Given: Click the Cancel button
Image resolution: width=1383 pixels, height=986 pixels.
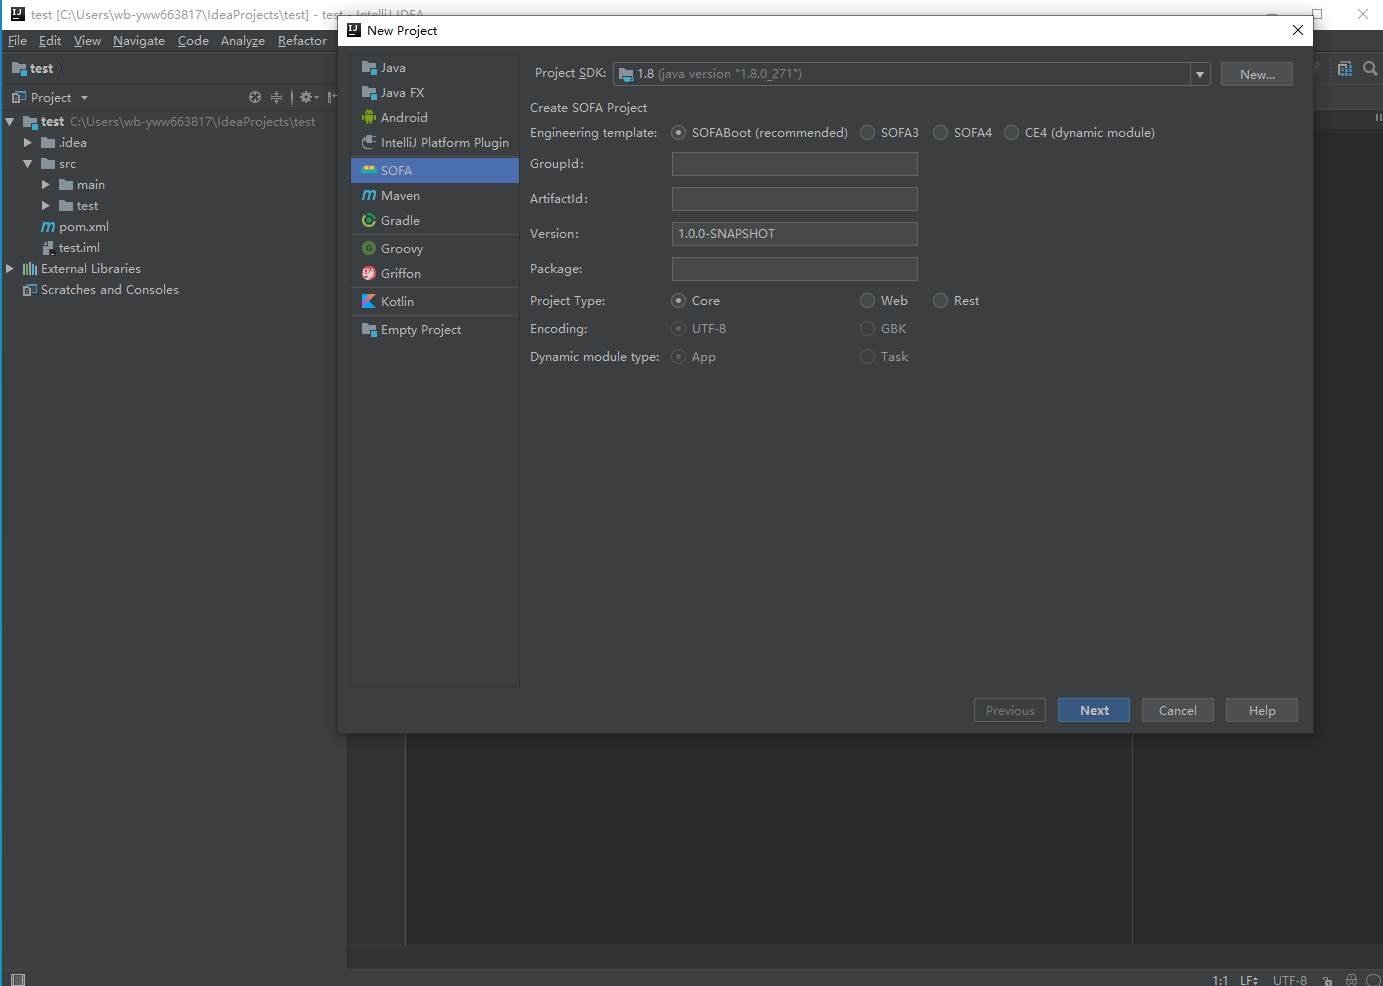Looking at the screenshot, I should [x=1178, y=710].
